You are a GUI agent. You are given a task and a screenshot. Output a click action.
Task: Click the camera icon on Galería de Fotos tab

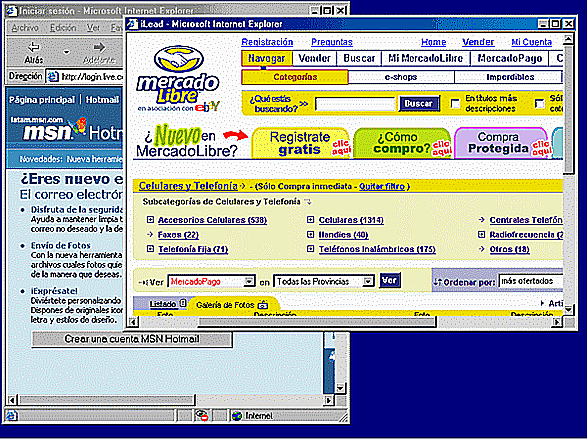click(263, 305)
